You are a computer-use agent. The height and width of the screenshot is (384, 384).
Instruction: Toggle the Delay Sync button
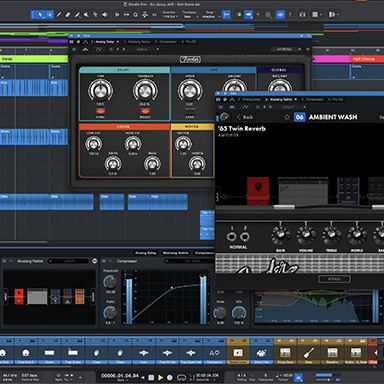100,111
